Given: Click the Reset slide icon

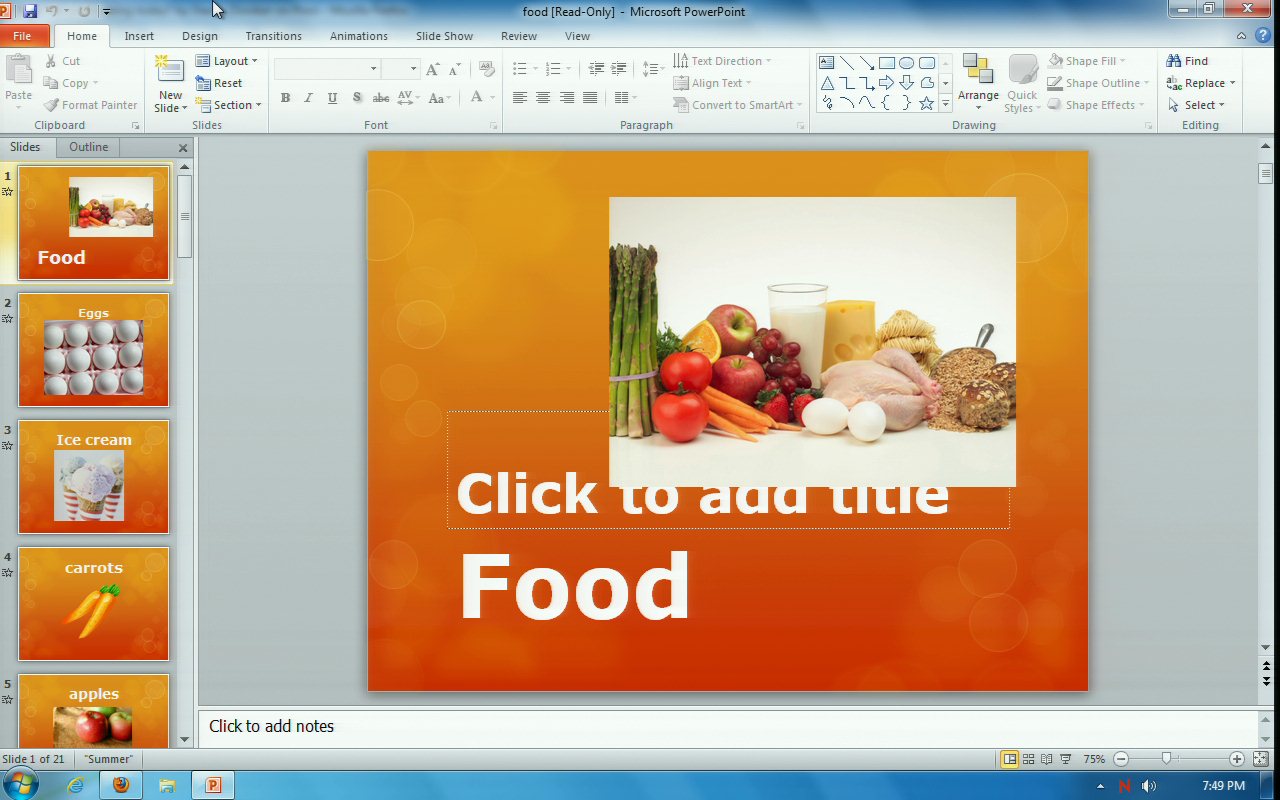Looking at the screenshot, I should (220, 83).
